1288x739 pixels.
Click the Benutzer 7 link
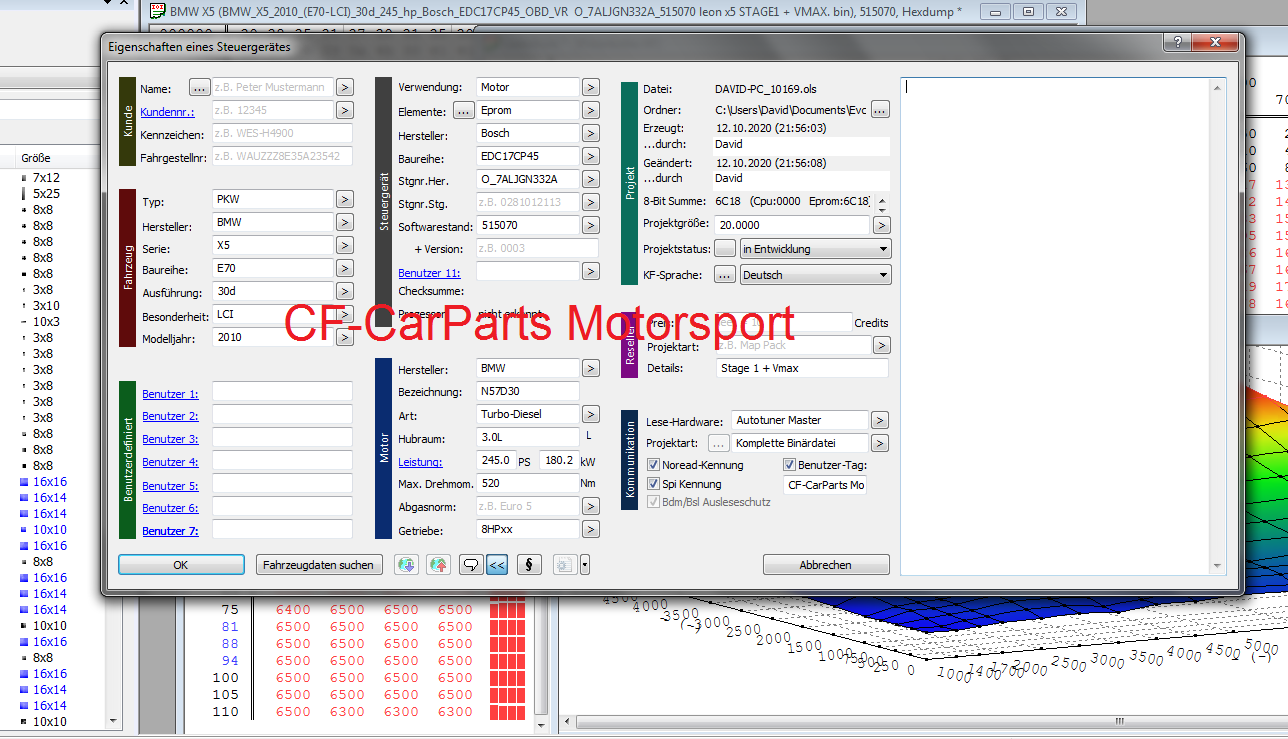click(x=170, y=531)
